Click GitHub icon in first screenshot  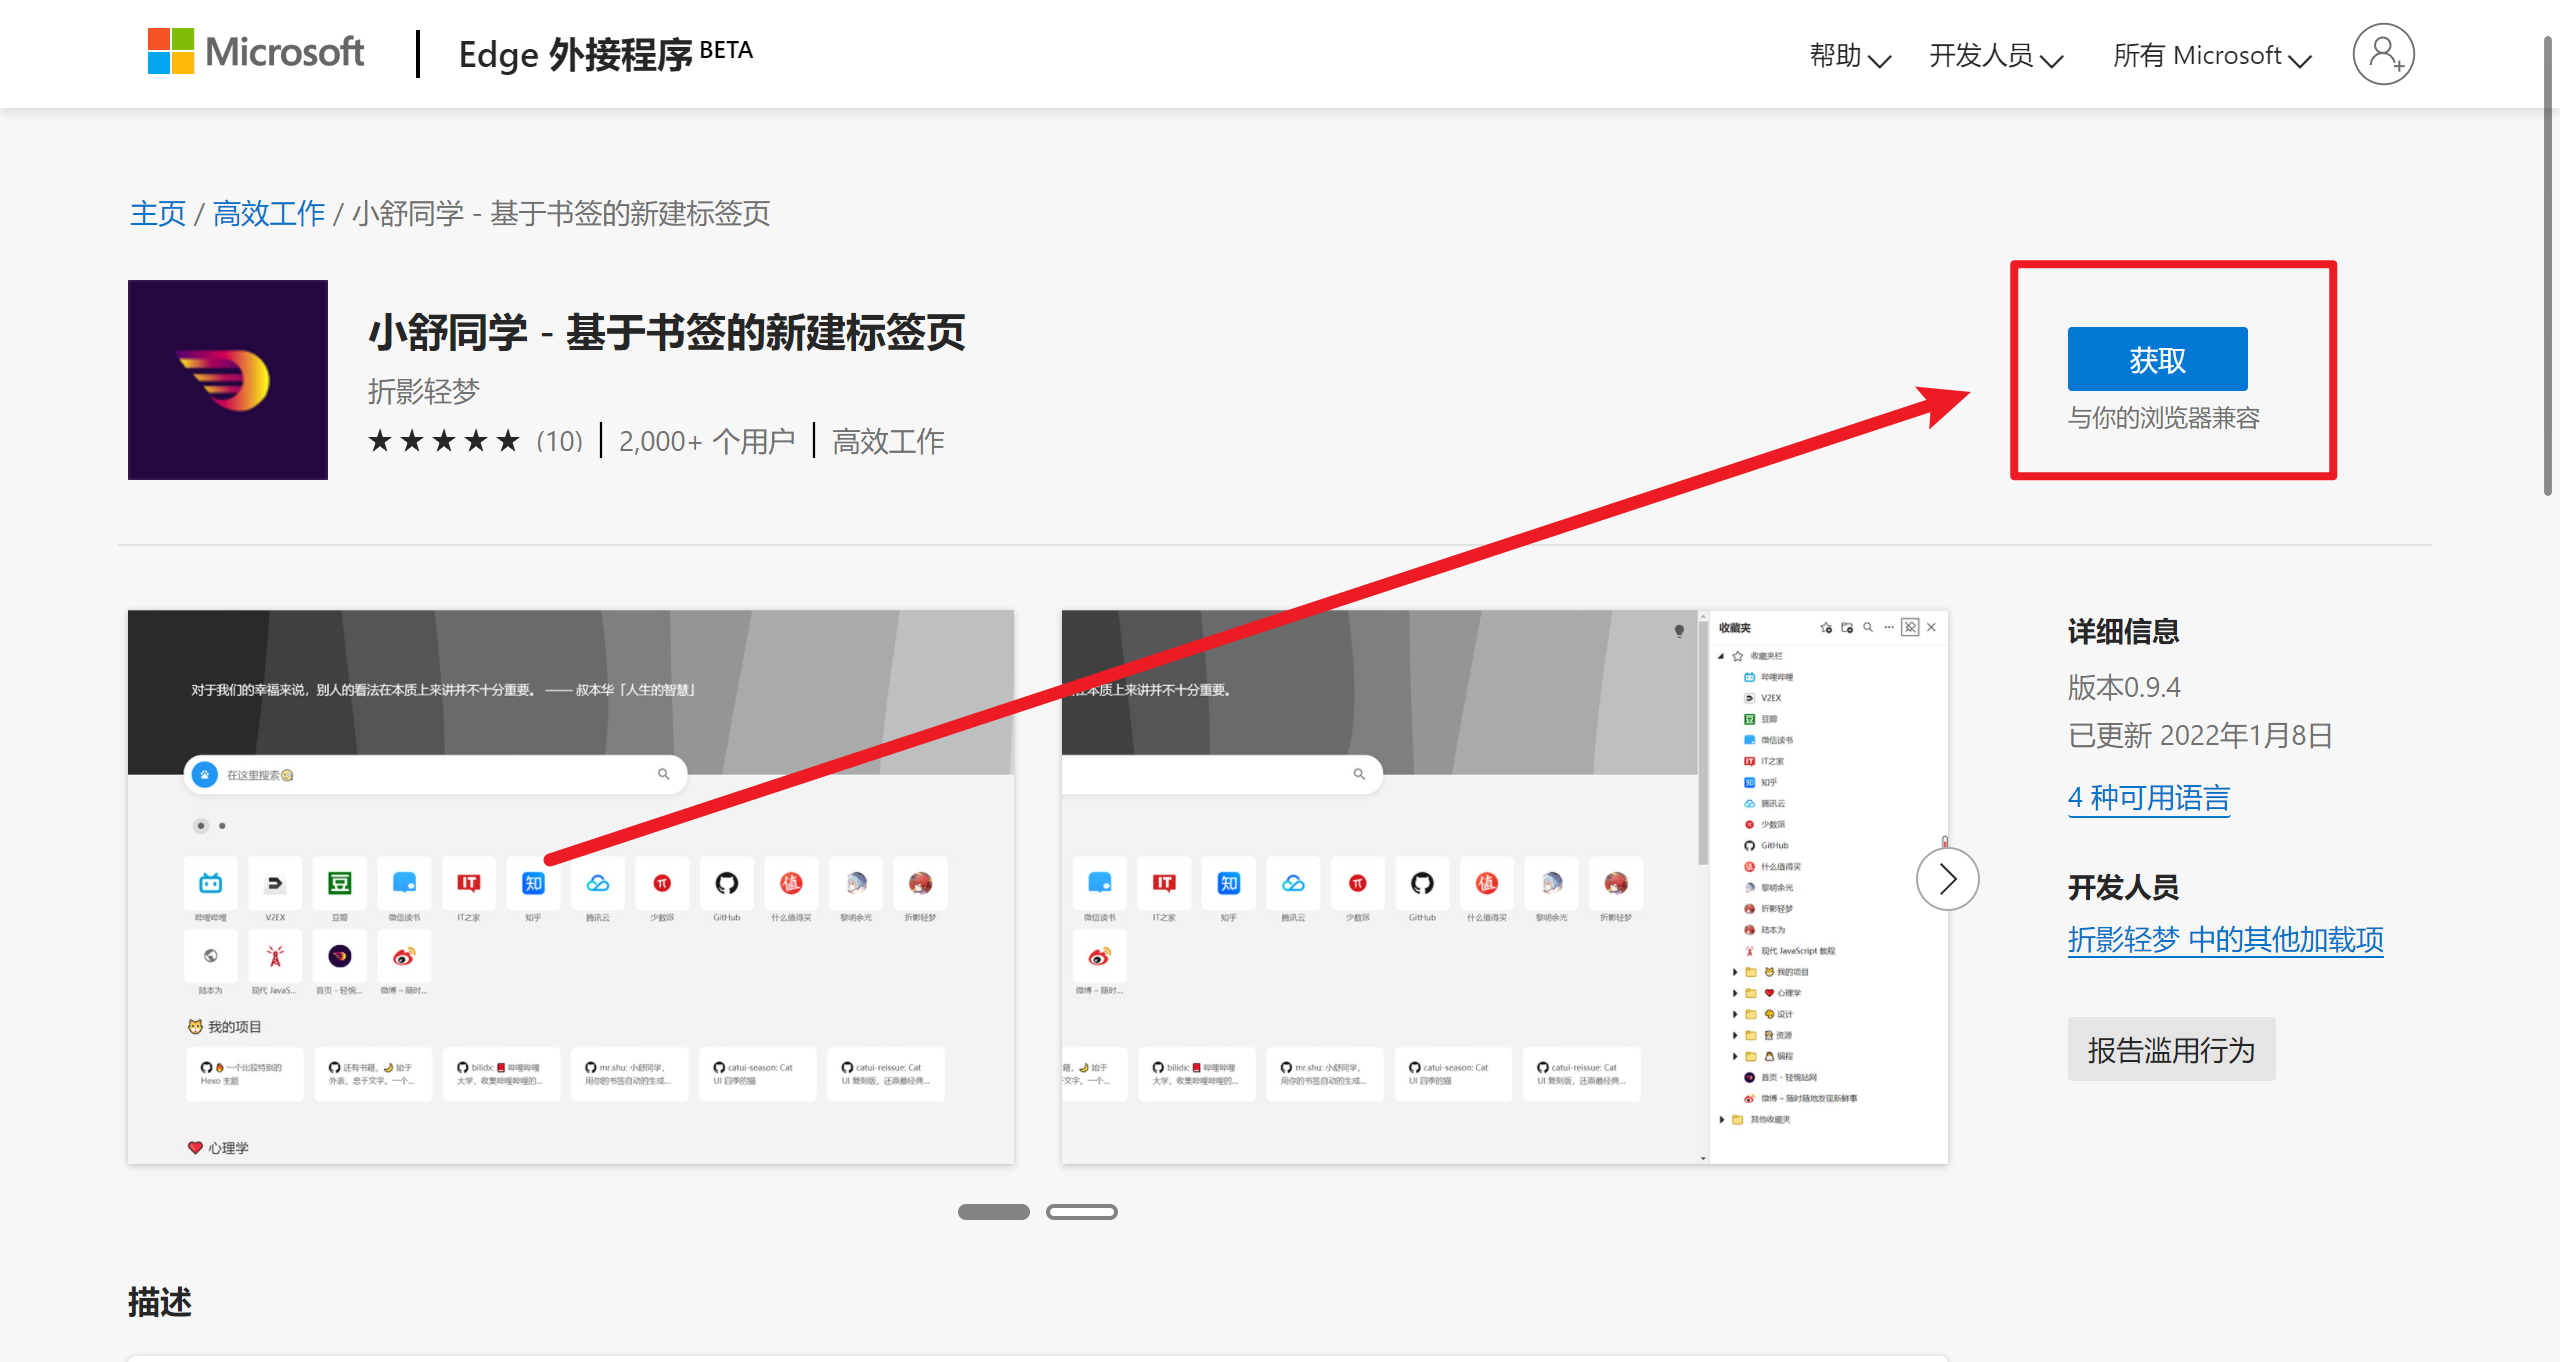tap(727, 883)
